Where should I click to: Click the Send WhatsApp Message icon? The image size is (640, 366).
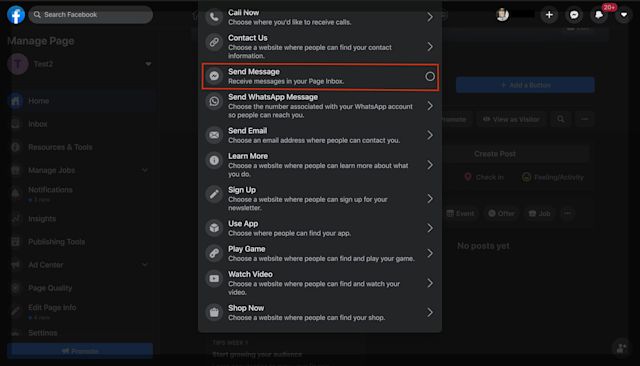[x=214, y=101]
